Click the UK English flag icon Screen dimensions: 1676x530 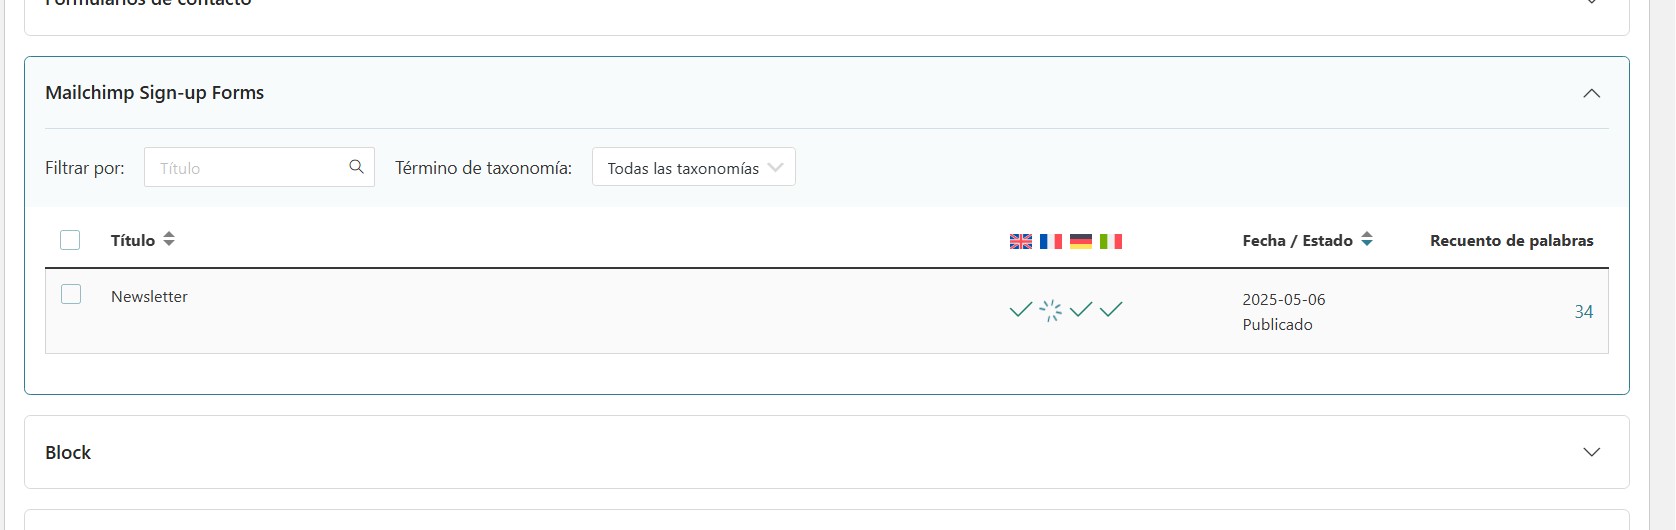(1020, 241)
